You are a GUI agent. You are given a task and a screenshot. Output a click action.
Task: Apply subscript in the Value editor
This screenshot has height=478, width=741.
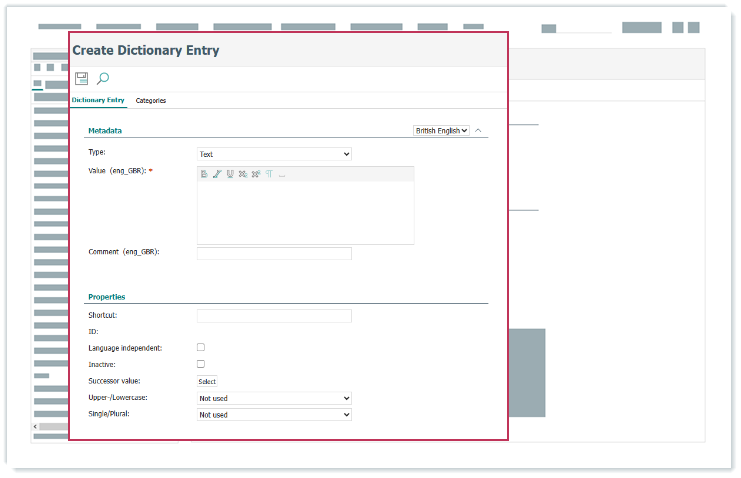coord(243,174)
